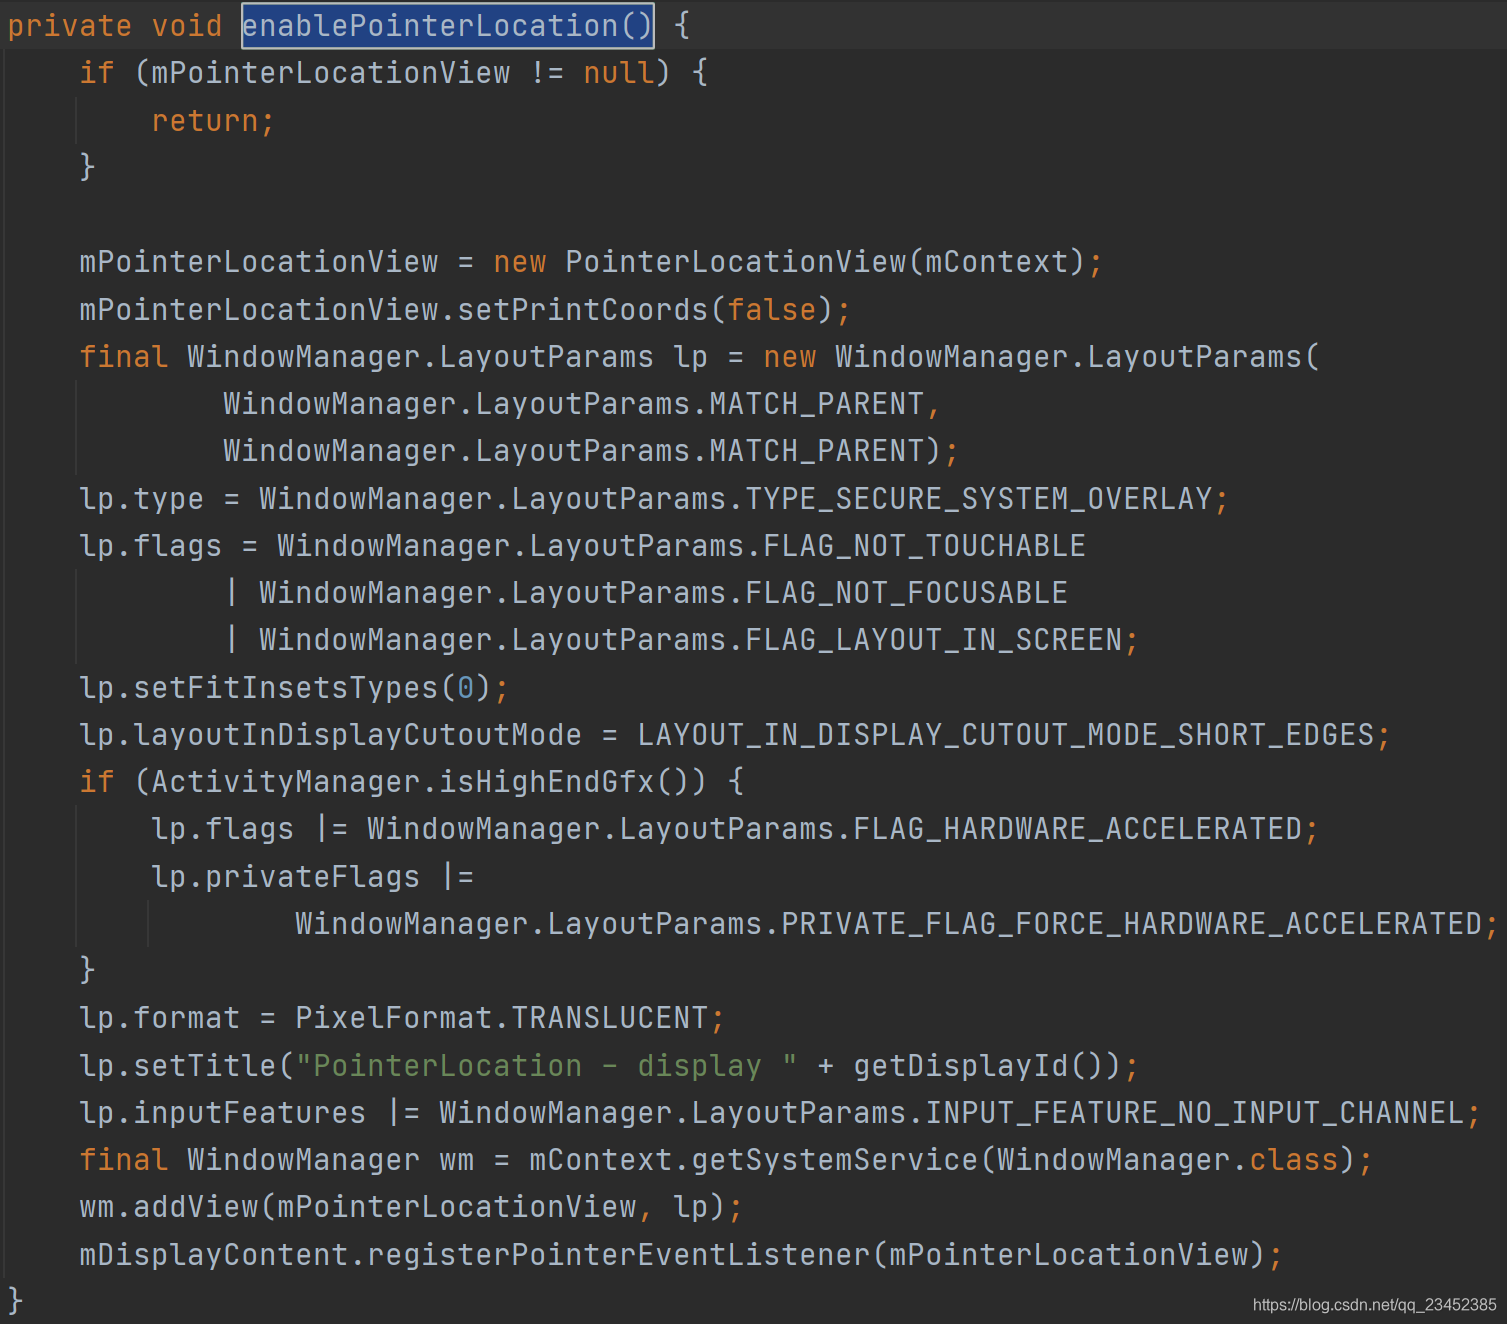Click 'FLAG_NOT_FOCUSABLE' constant
1507x1324 pixels.
point(906,593)
